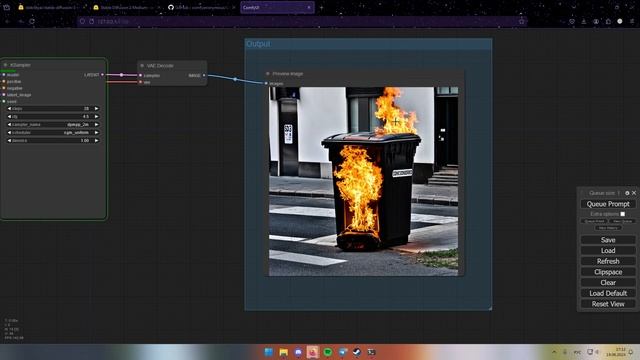Show hidden system tray icons chevron
This screenshot has height=360, width=640.
click(554, 352)
